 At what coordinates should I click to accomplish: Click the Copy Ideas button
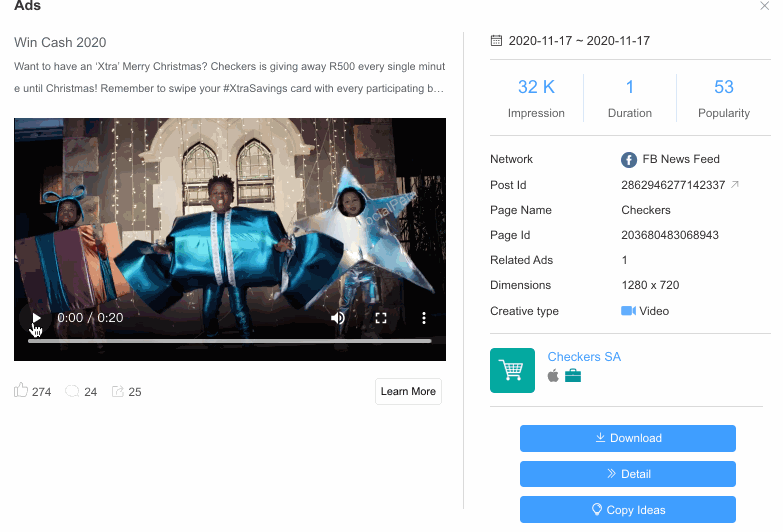628,510
